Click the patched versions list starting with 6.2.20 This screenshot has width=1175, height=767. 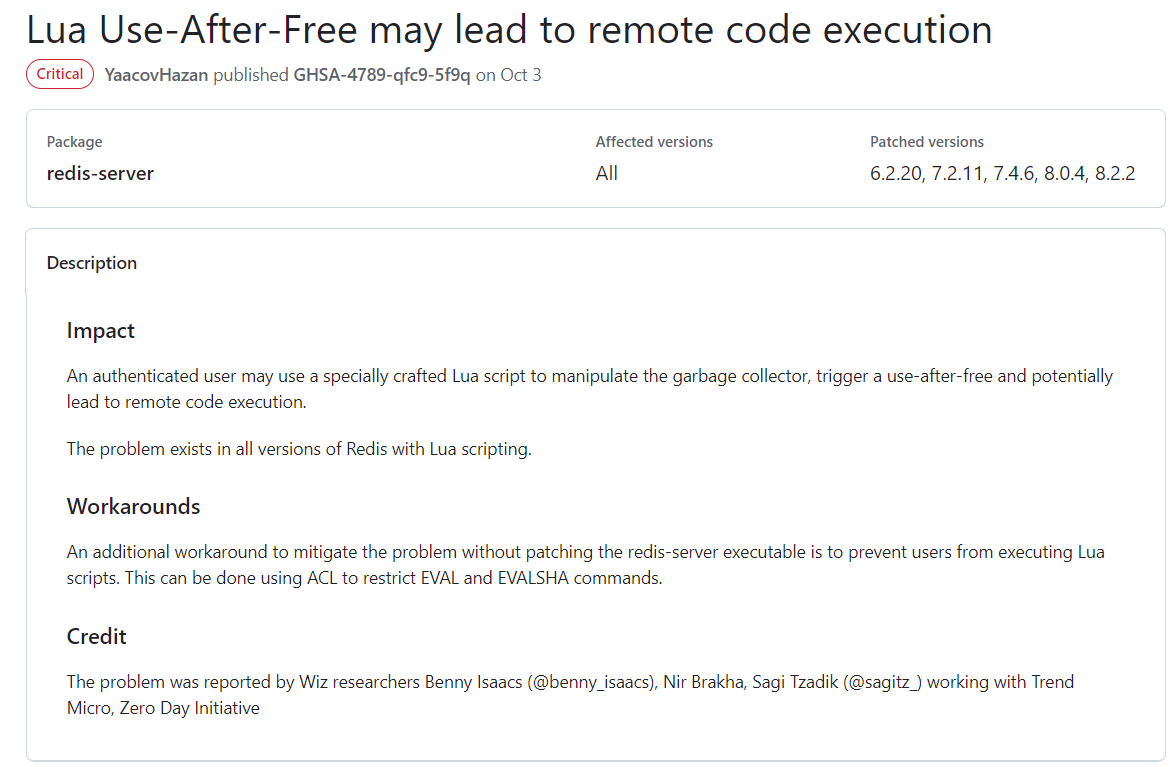click(x=1002, y=173)
